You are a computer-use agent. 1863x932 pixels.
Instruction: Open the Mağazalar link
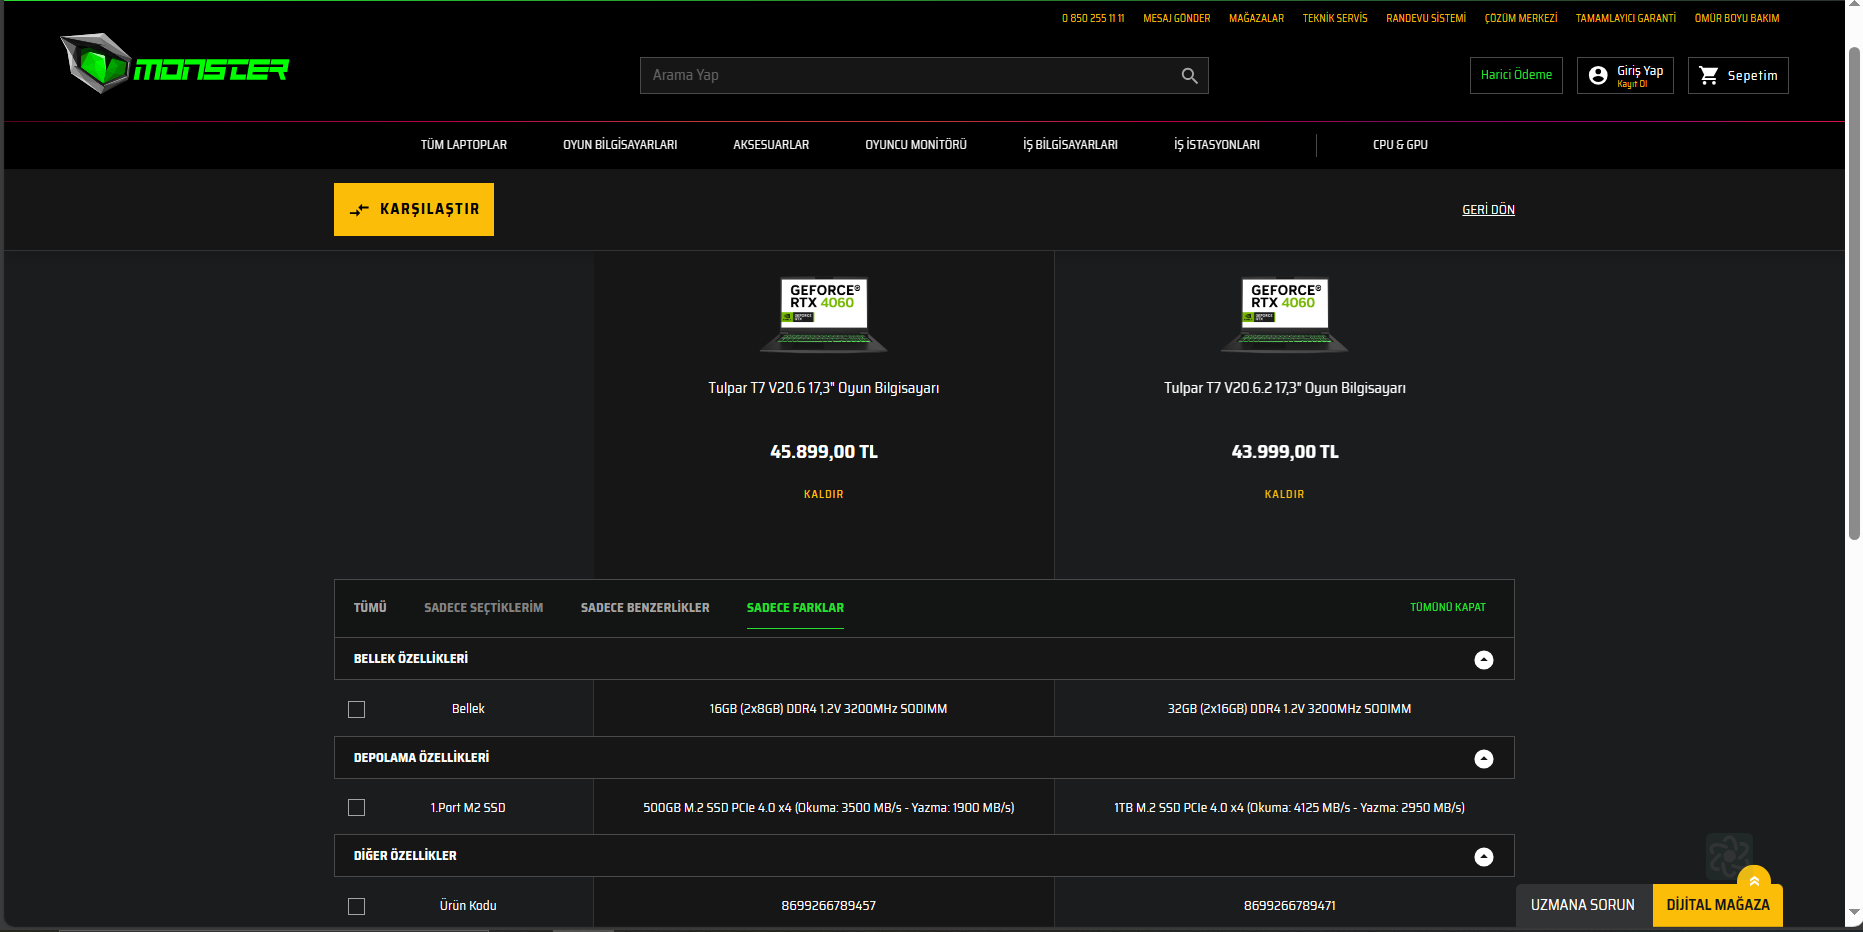tap(1256, 19)
